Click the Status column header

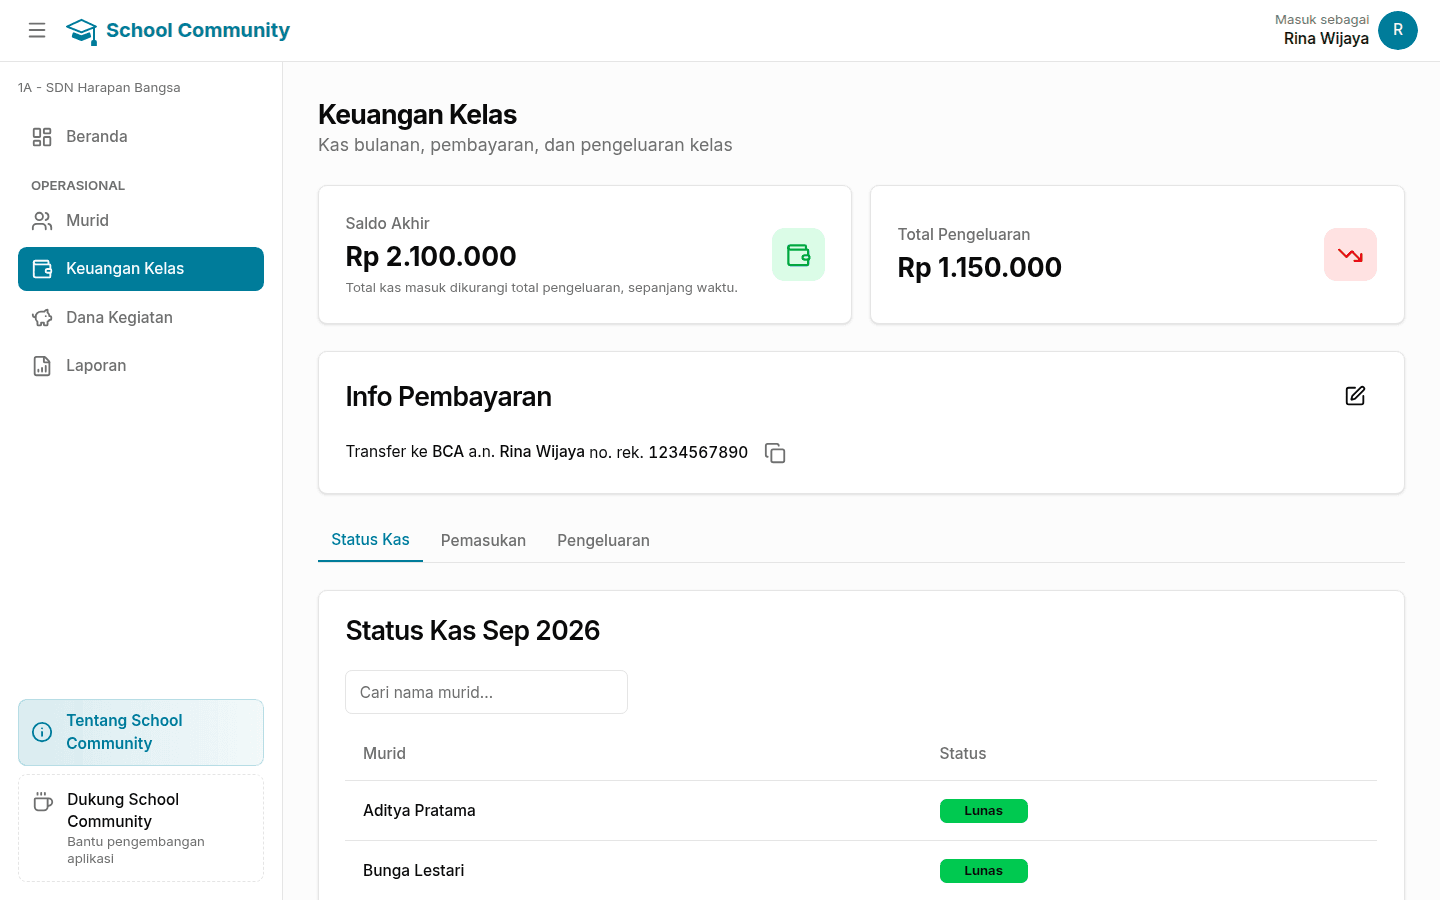(x=963, y=754)
